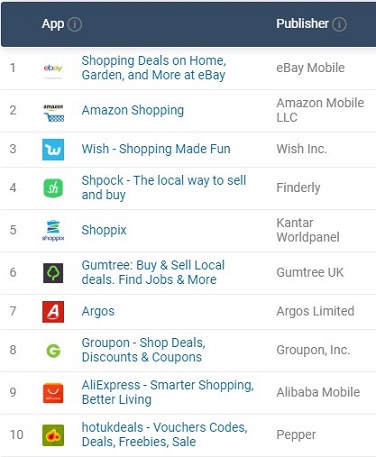Click info icon next to Publisher header
376x457 pixels.
339,24
